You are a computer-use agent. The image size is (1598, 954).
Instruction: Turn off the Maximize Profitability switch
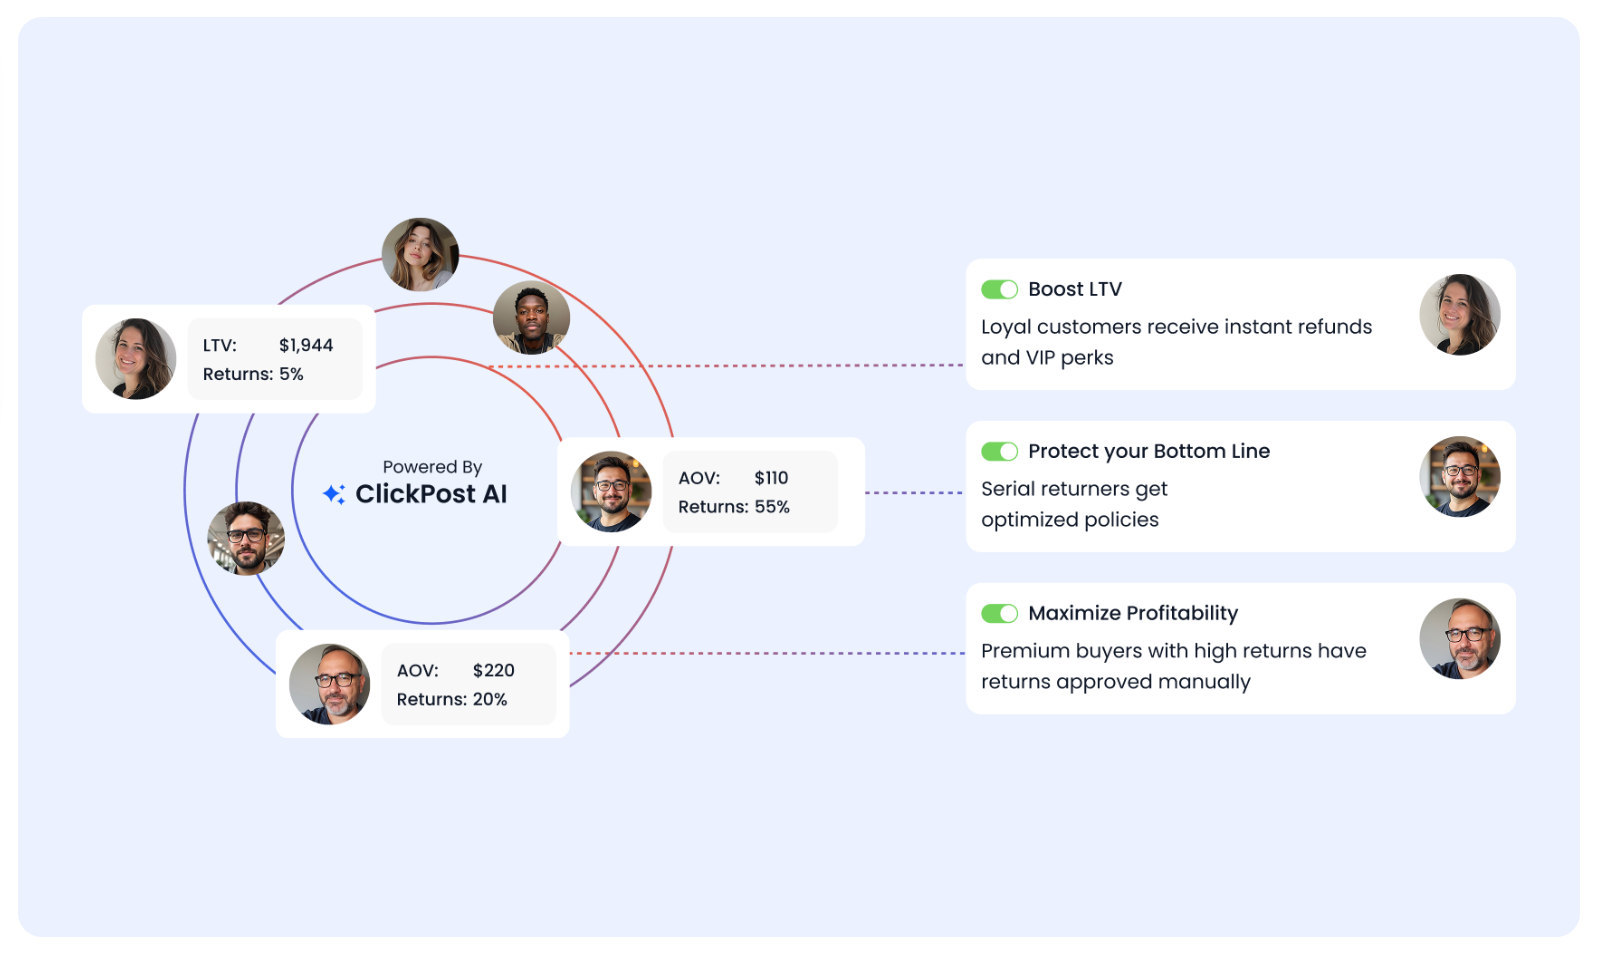(x=999, y=613)
